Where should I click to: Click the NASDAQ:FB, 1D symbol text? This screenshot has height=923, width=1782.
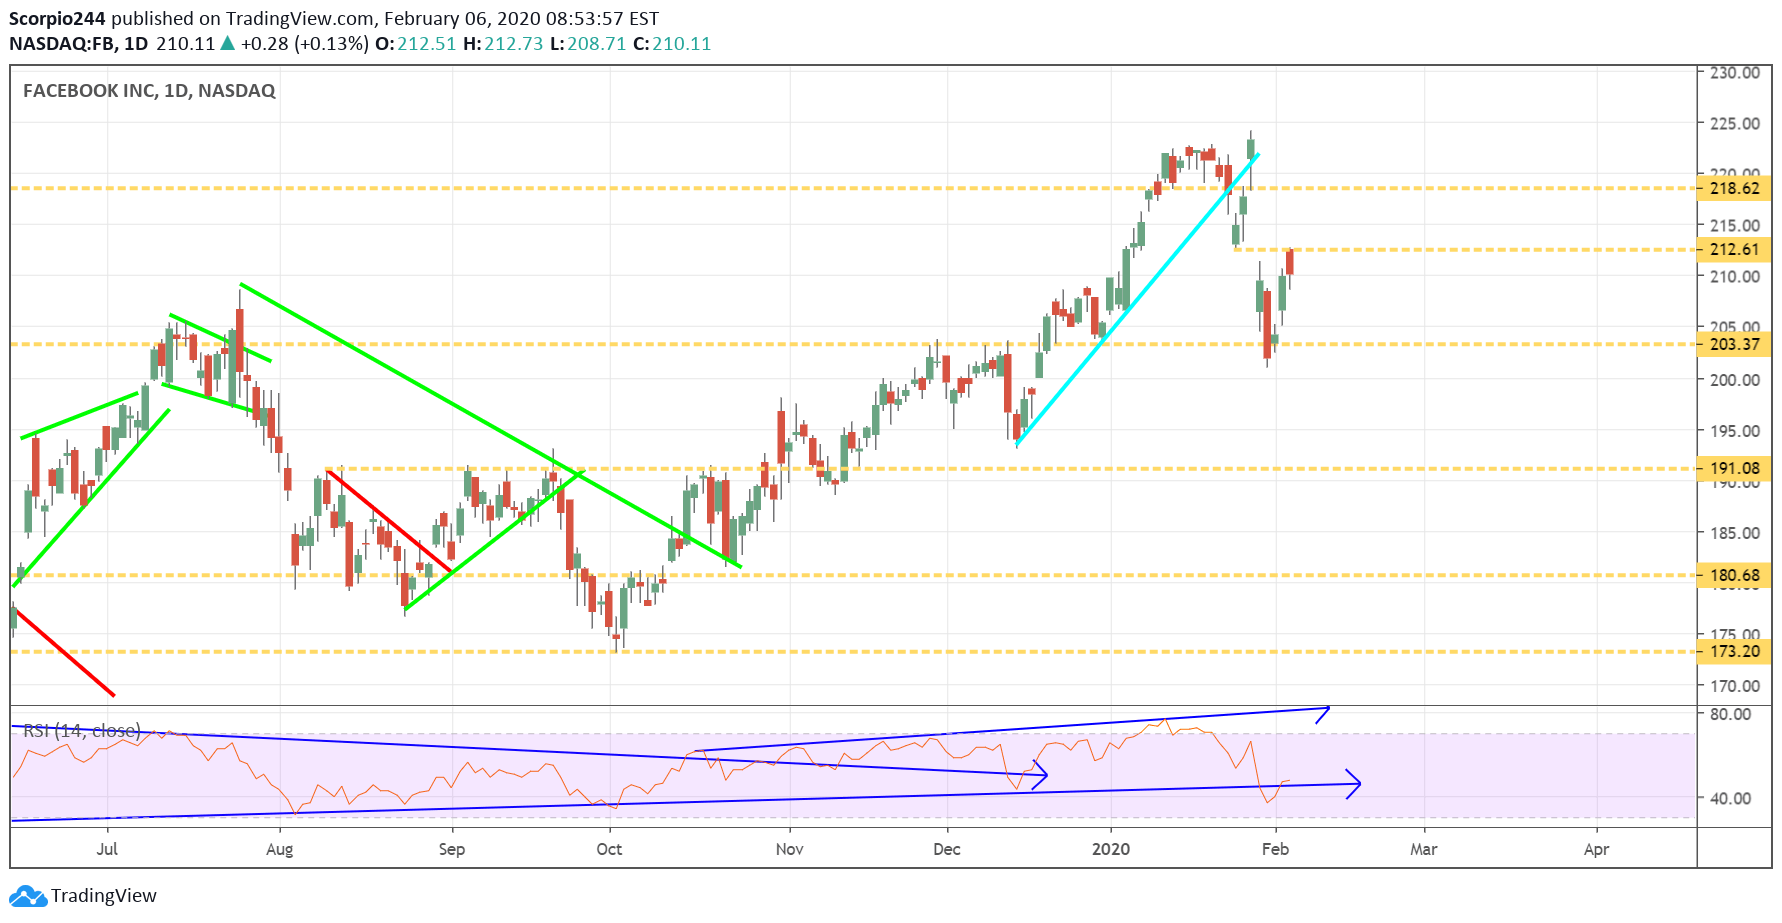click(78, 44)
